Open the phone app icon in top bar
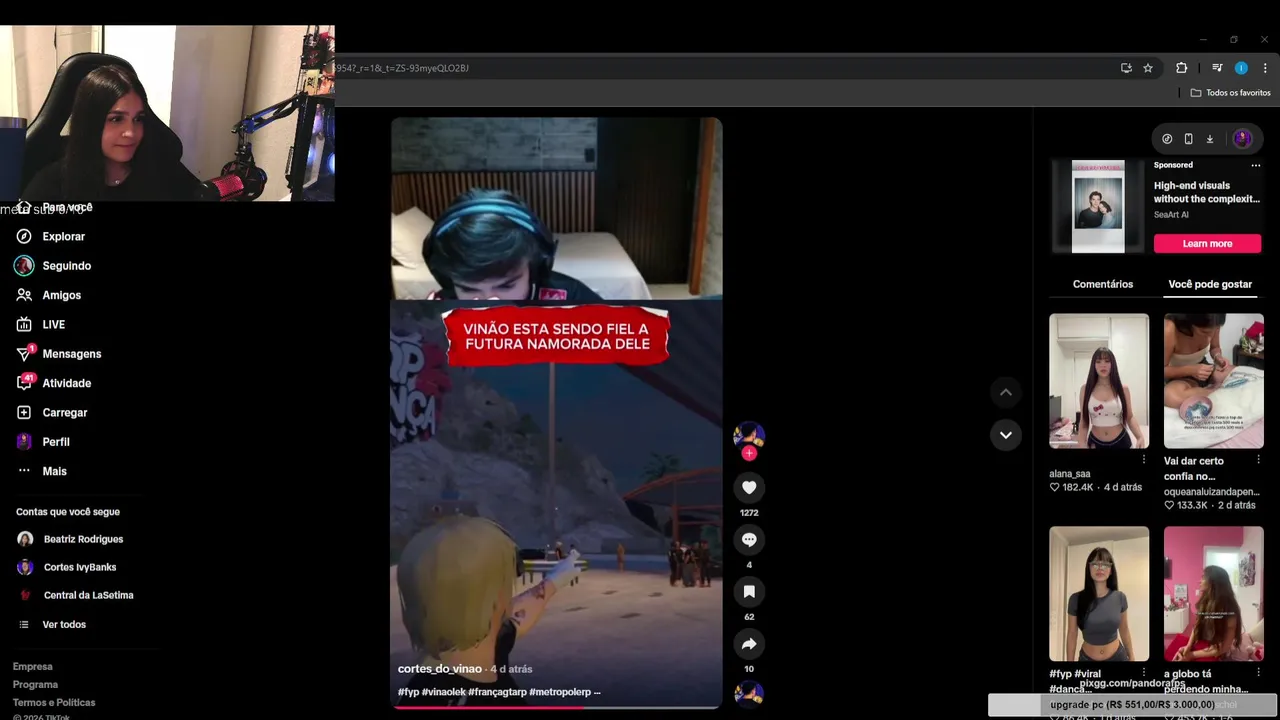Viewport: 1280px width, 720px height. (1188, 139)
